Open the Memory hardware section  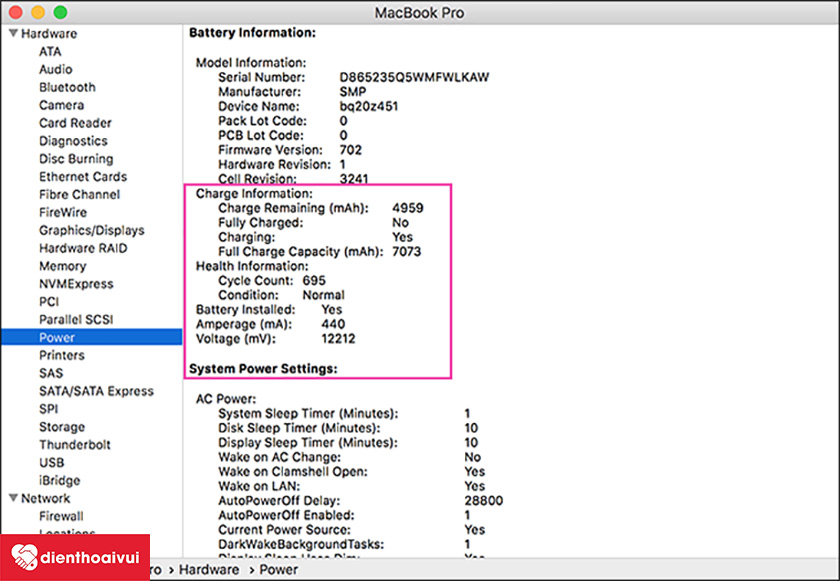click(62, 266)
